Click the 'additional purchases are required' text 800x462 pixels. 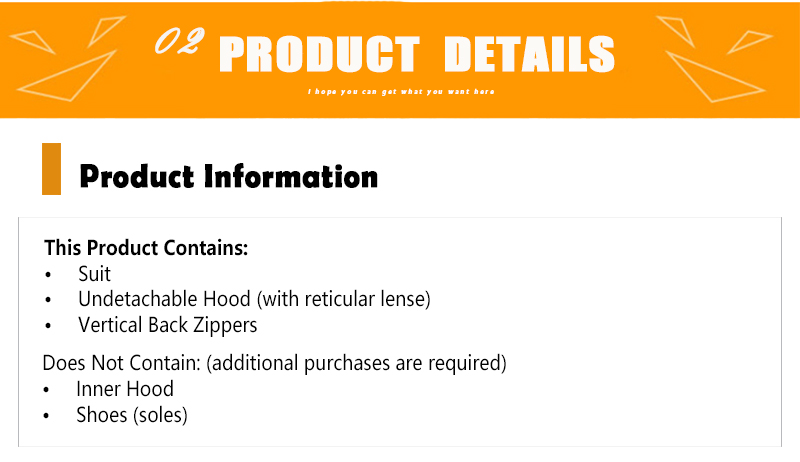[x=357, y=363]
